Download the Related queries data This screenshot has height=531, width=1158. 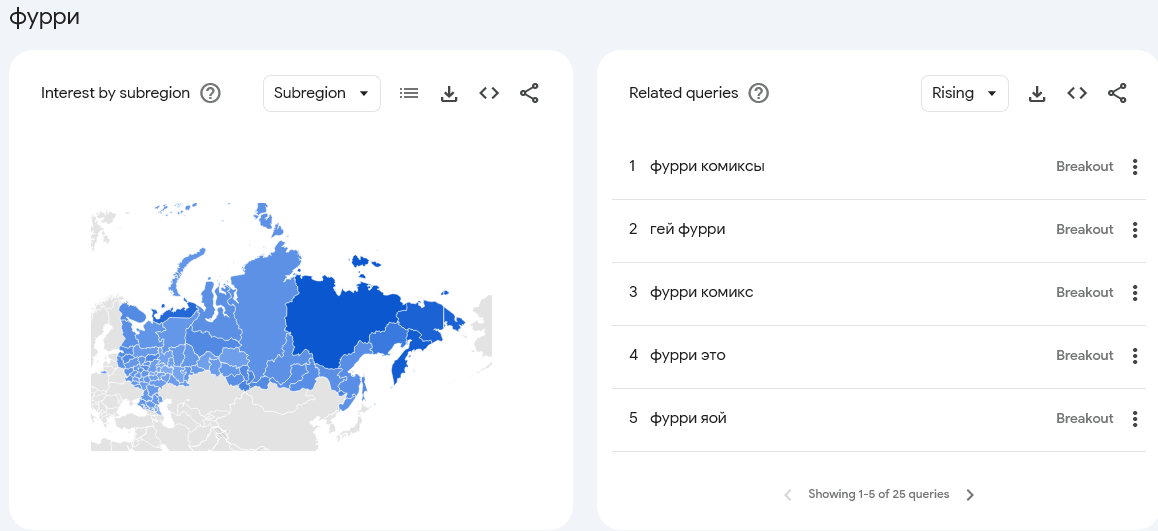[1037, 94]
